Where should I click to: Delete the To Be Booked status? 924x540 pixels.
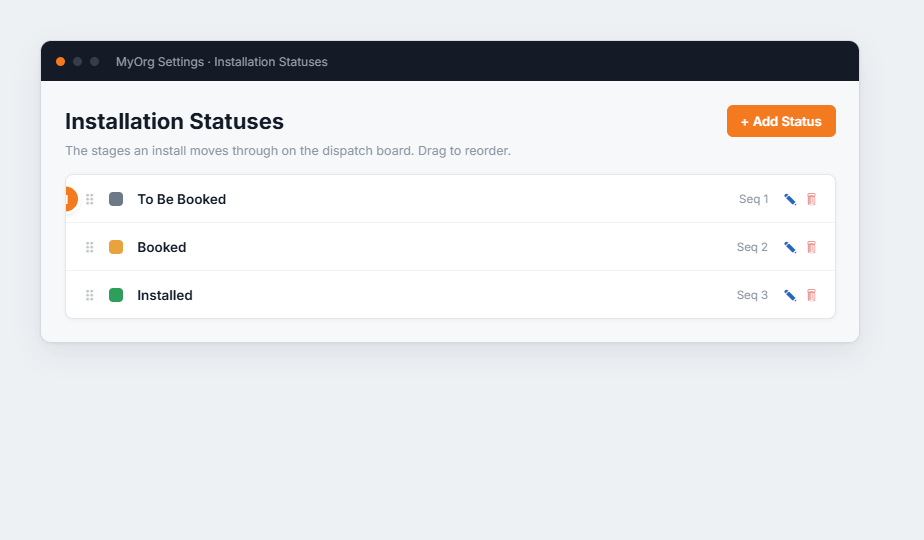(x=811, y=199)
